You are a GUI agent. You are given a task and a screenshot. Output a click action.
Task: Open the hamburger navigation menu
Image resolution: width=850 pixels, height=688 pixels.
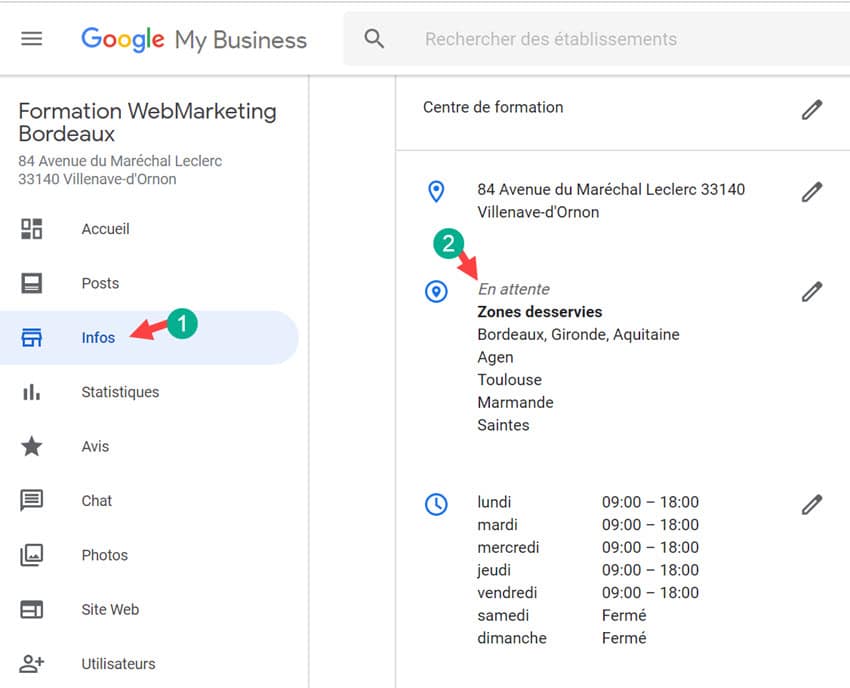pyautogui.click(x=32, y=39)
